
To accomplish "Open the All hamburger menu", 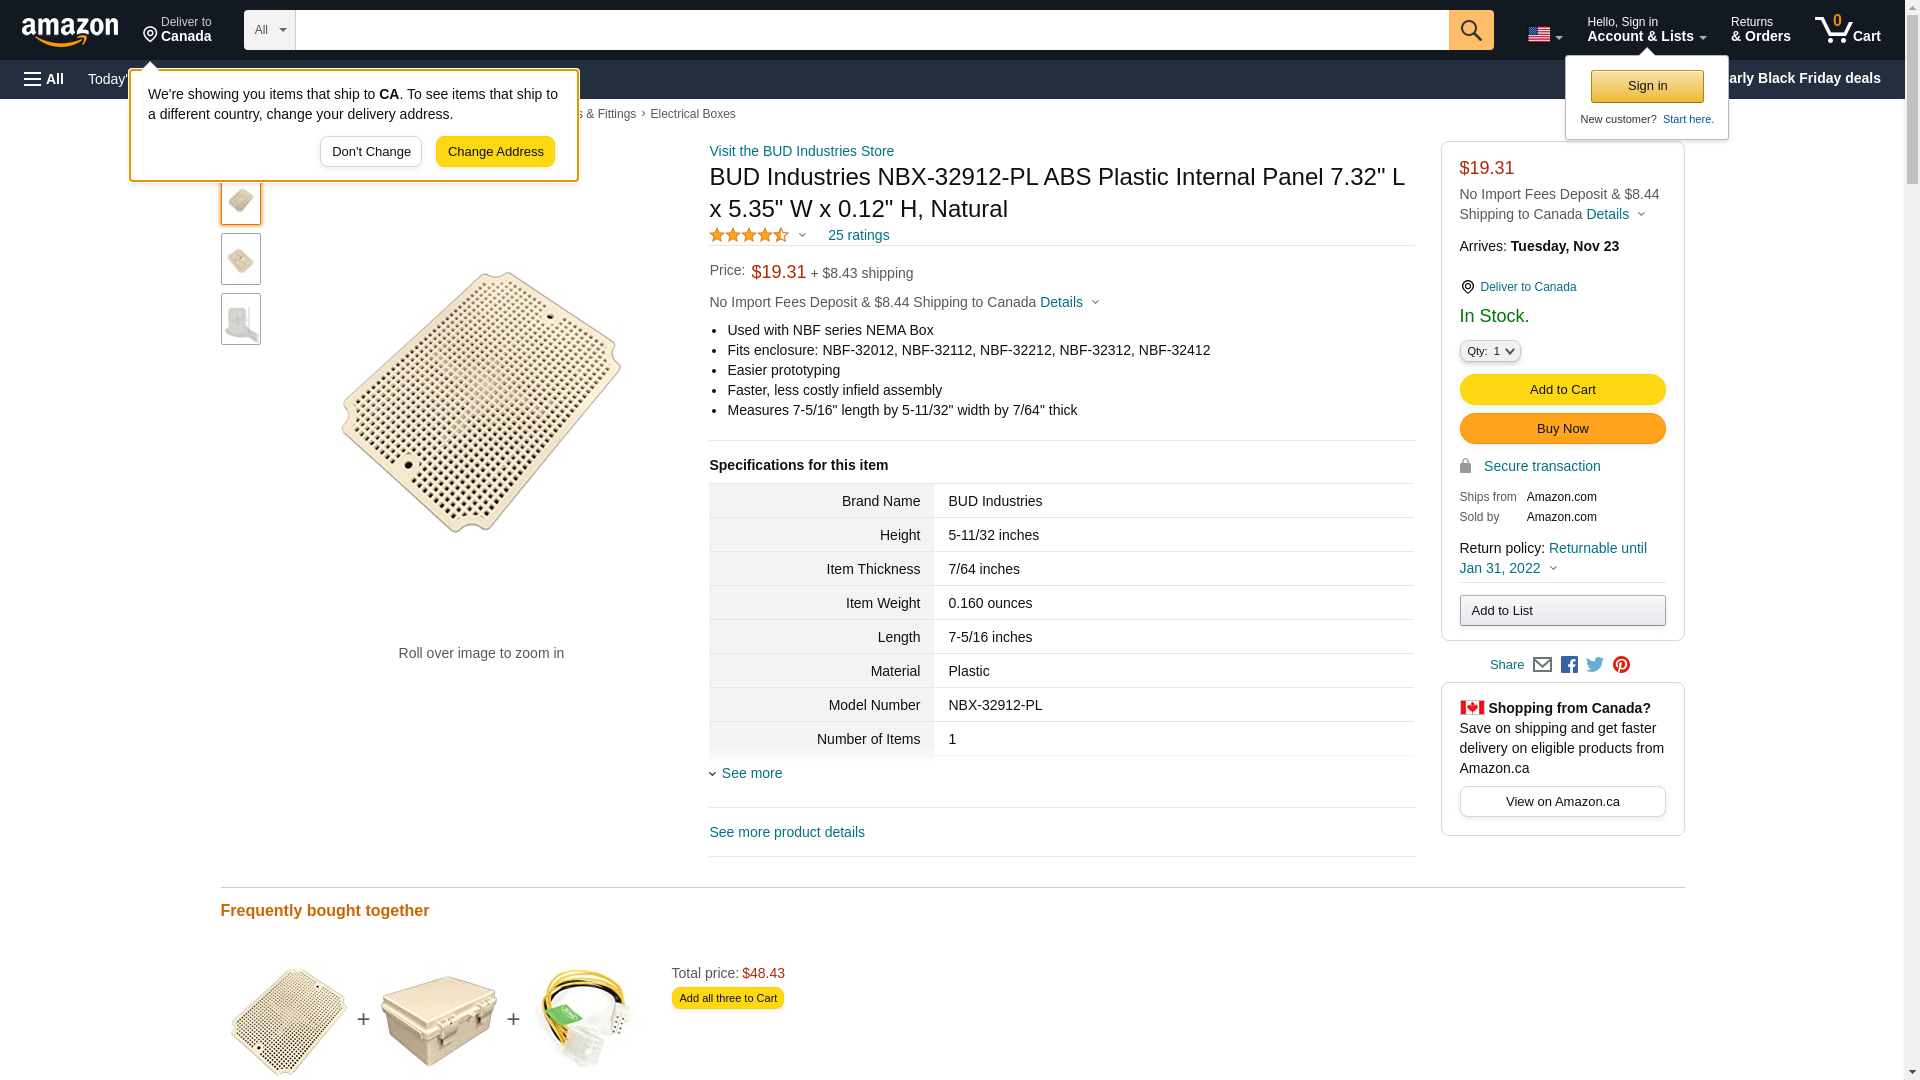I will [x=44, y=79].
